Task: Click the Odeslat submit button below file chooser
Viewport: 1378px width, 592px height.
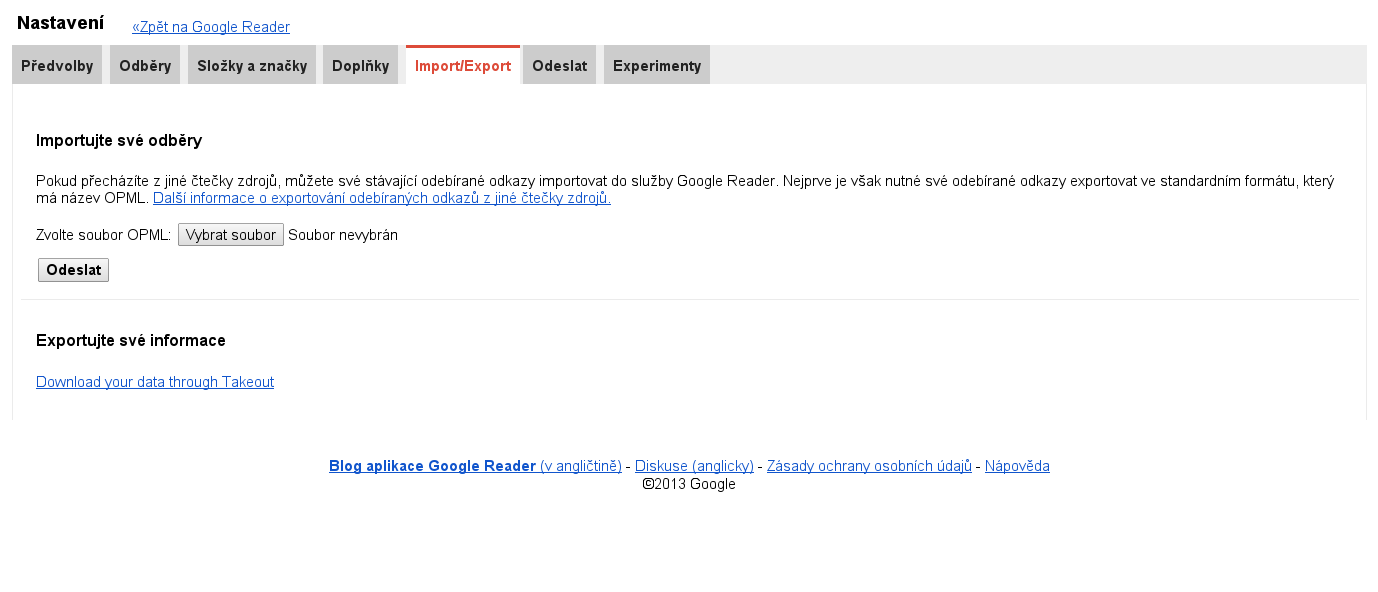Action: [73, 270]
